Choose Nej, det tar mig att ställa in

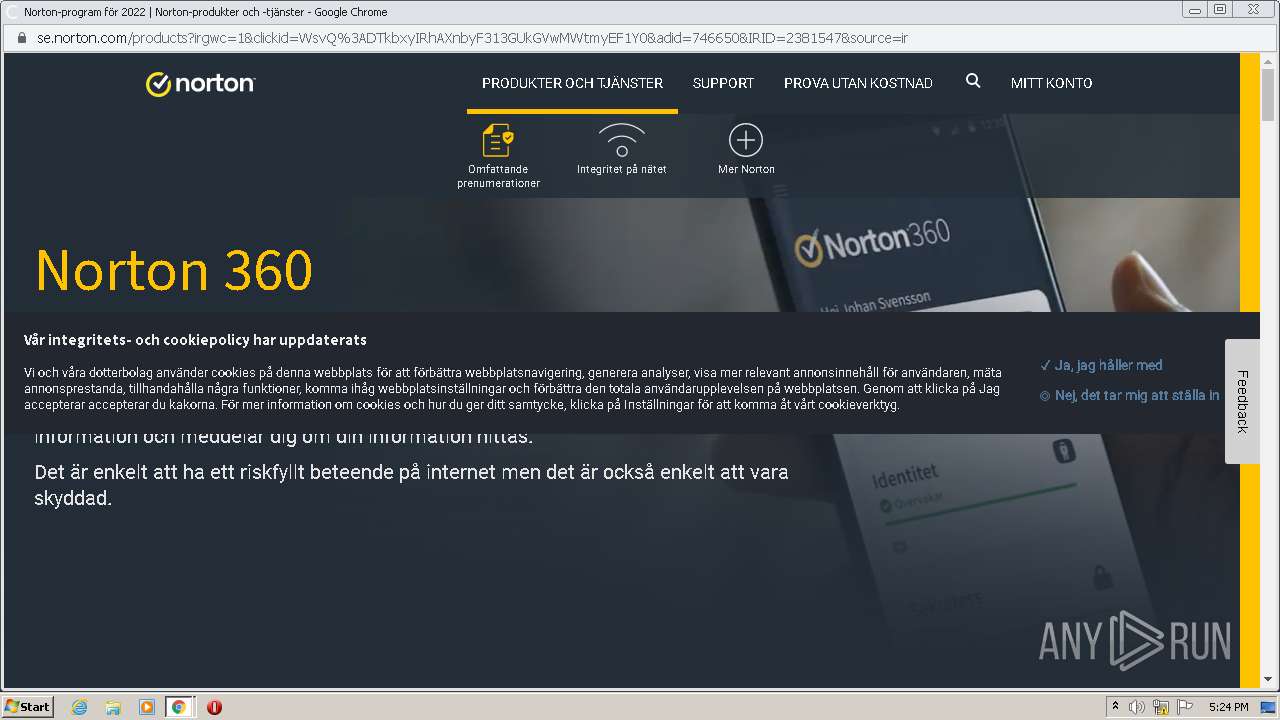(x=1130, y=395)
